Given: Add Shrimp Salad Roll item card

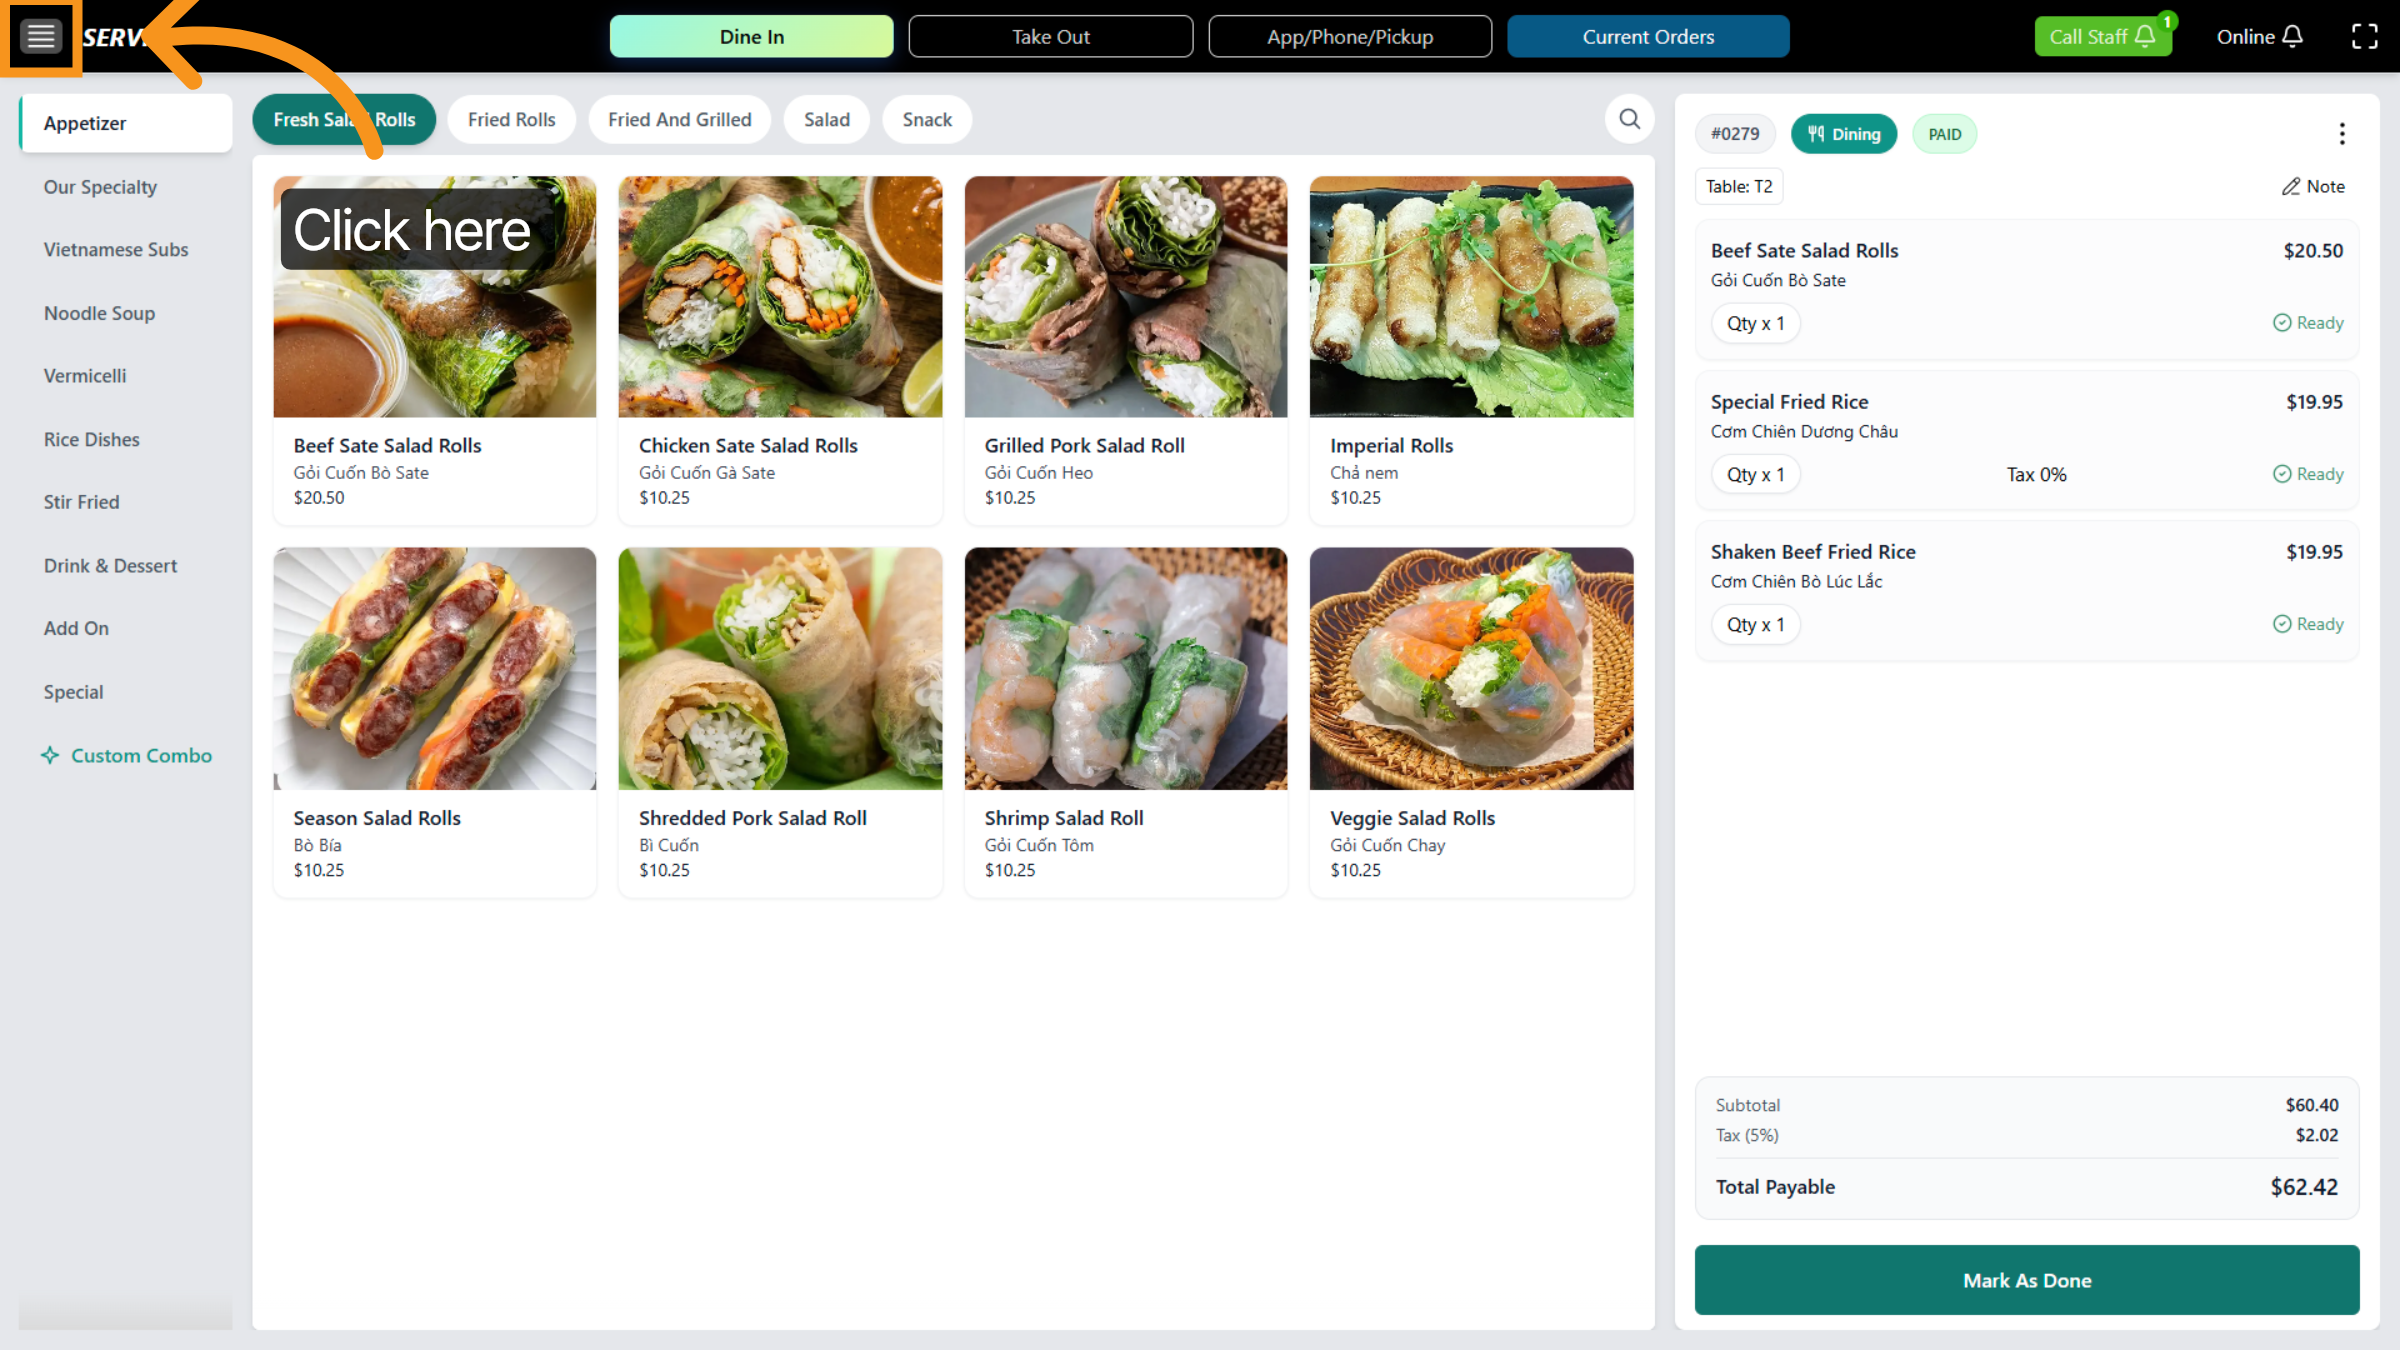Looking at the screenshot, I should tap(1125, 720).
